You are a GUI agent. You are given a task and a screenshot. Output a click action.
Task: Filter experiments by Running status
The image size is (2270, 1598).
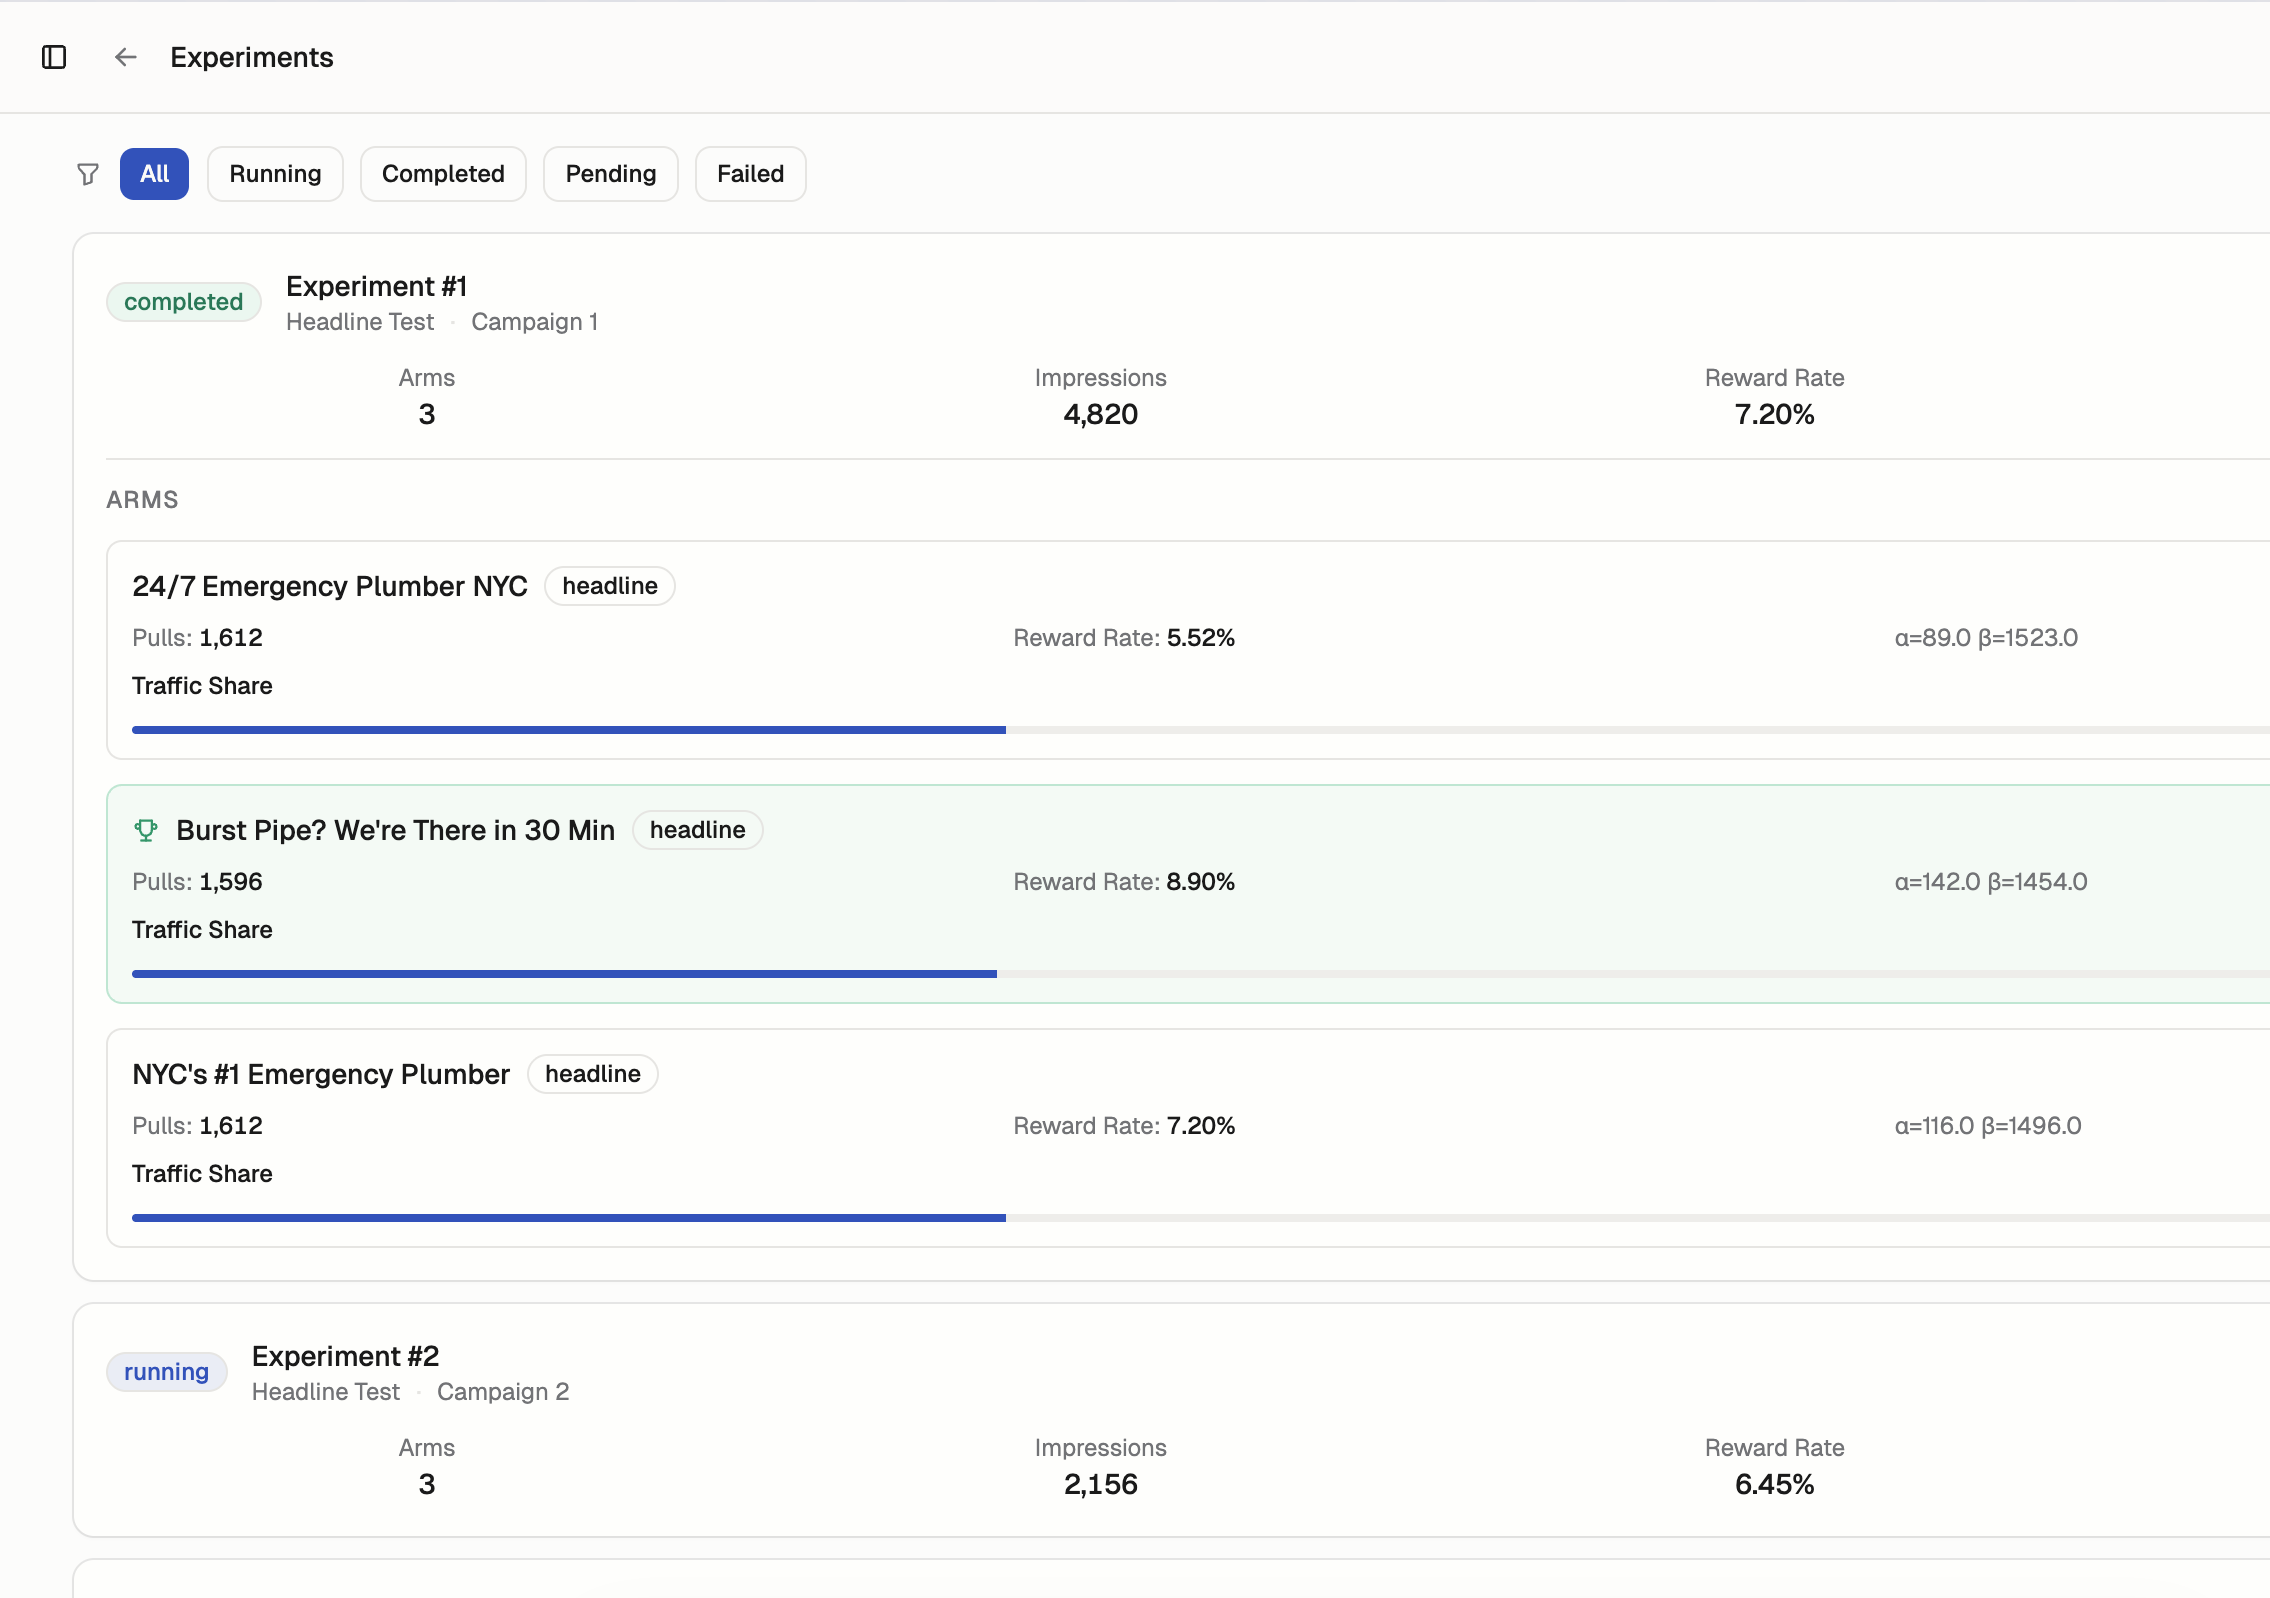275,173
